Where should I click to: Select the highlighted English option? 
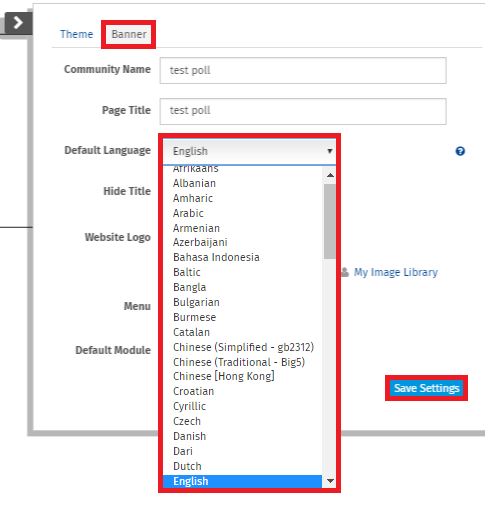point(242,481)
